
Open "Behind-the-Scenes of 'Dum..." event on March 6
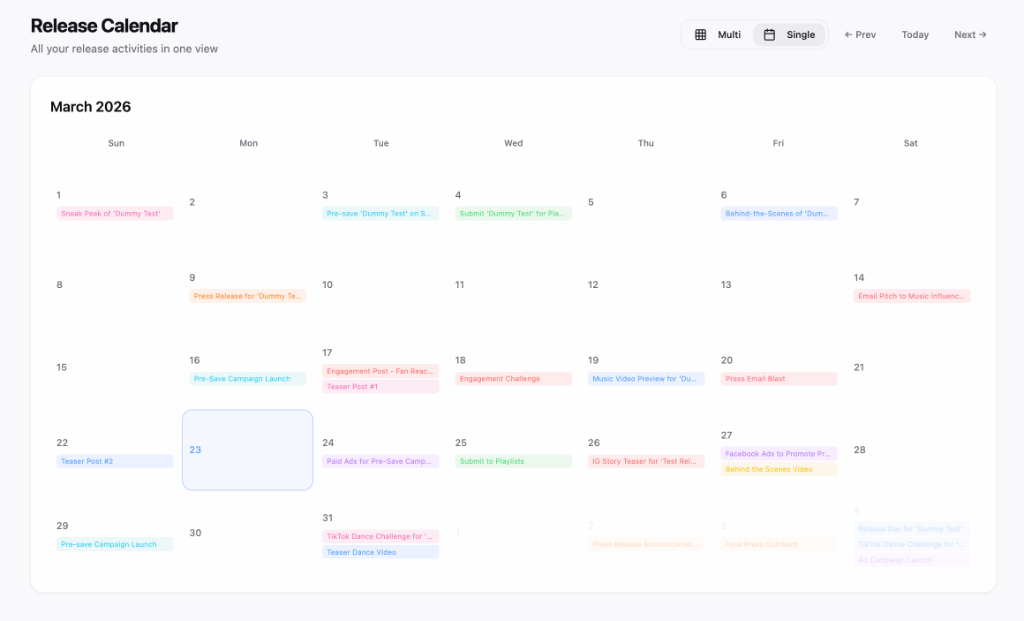pos(779,214)
